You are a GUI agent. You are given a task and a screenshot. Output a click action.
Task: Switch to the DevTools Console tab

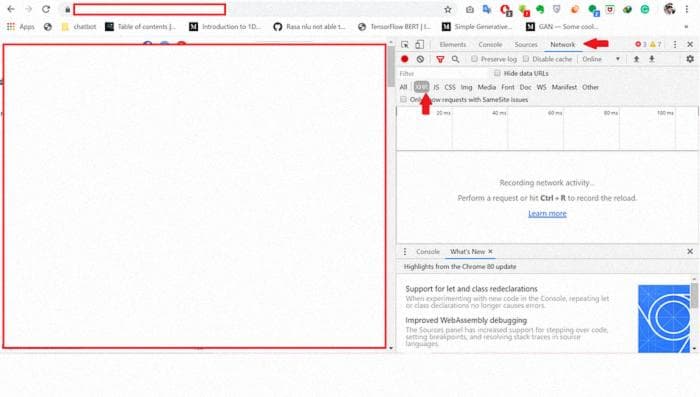(490, 45)
